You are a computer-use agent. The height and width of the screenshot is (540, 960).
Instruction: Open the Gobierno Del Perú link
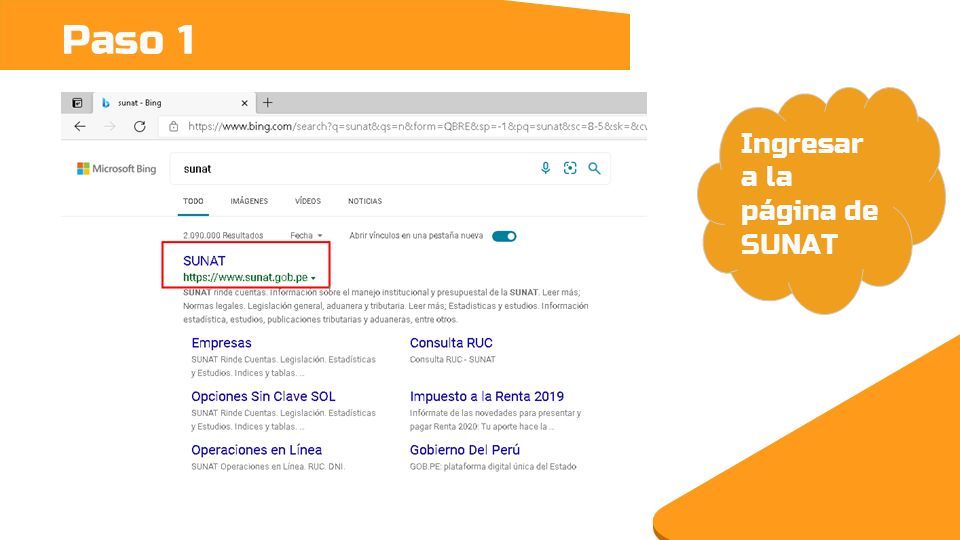(x=465, y=450)
